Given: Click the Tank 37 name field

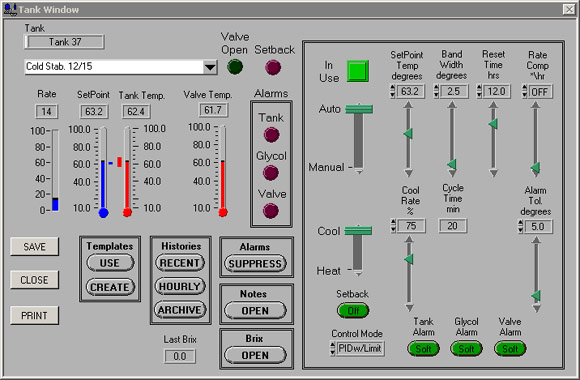Looking at the screenshot, I should [x=64, y=42].
